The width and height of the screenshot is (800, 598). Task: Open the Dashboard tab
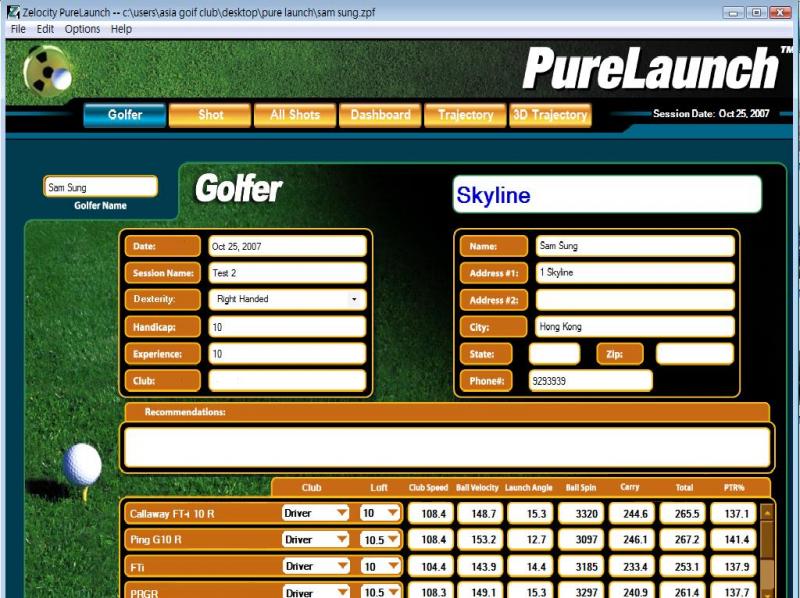tap(380, 115)
